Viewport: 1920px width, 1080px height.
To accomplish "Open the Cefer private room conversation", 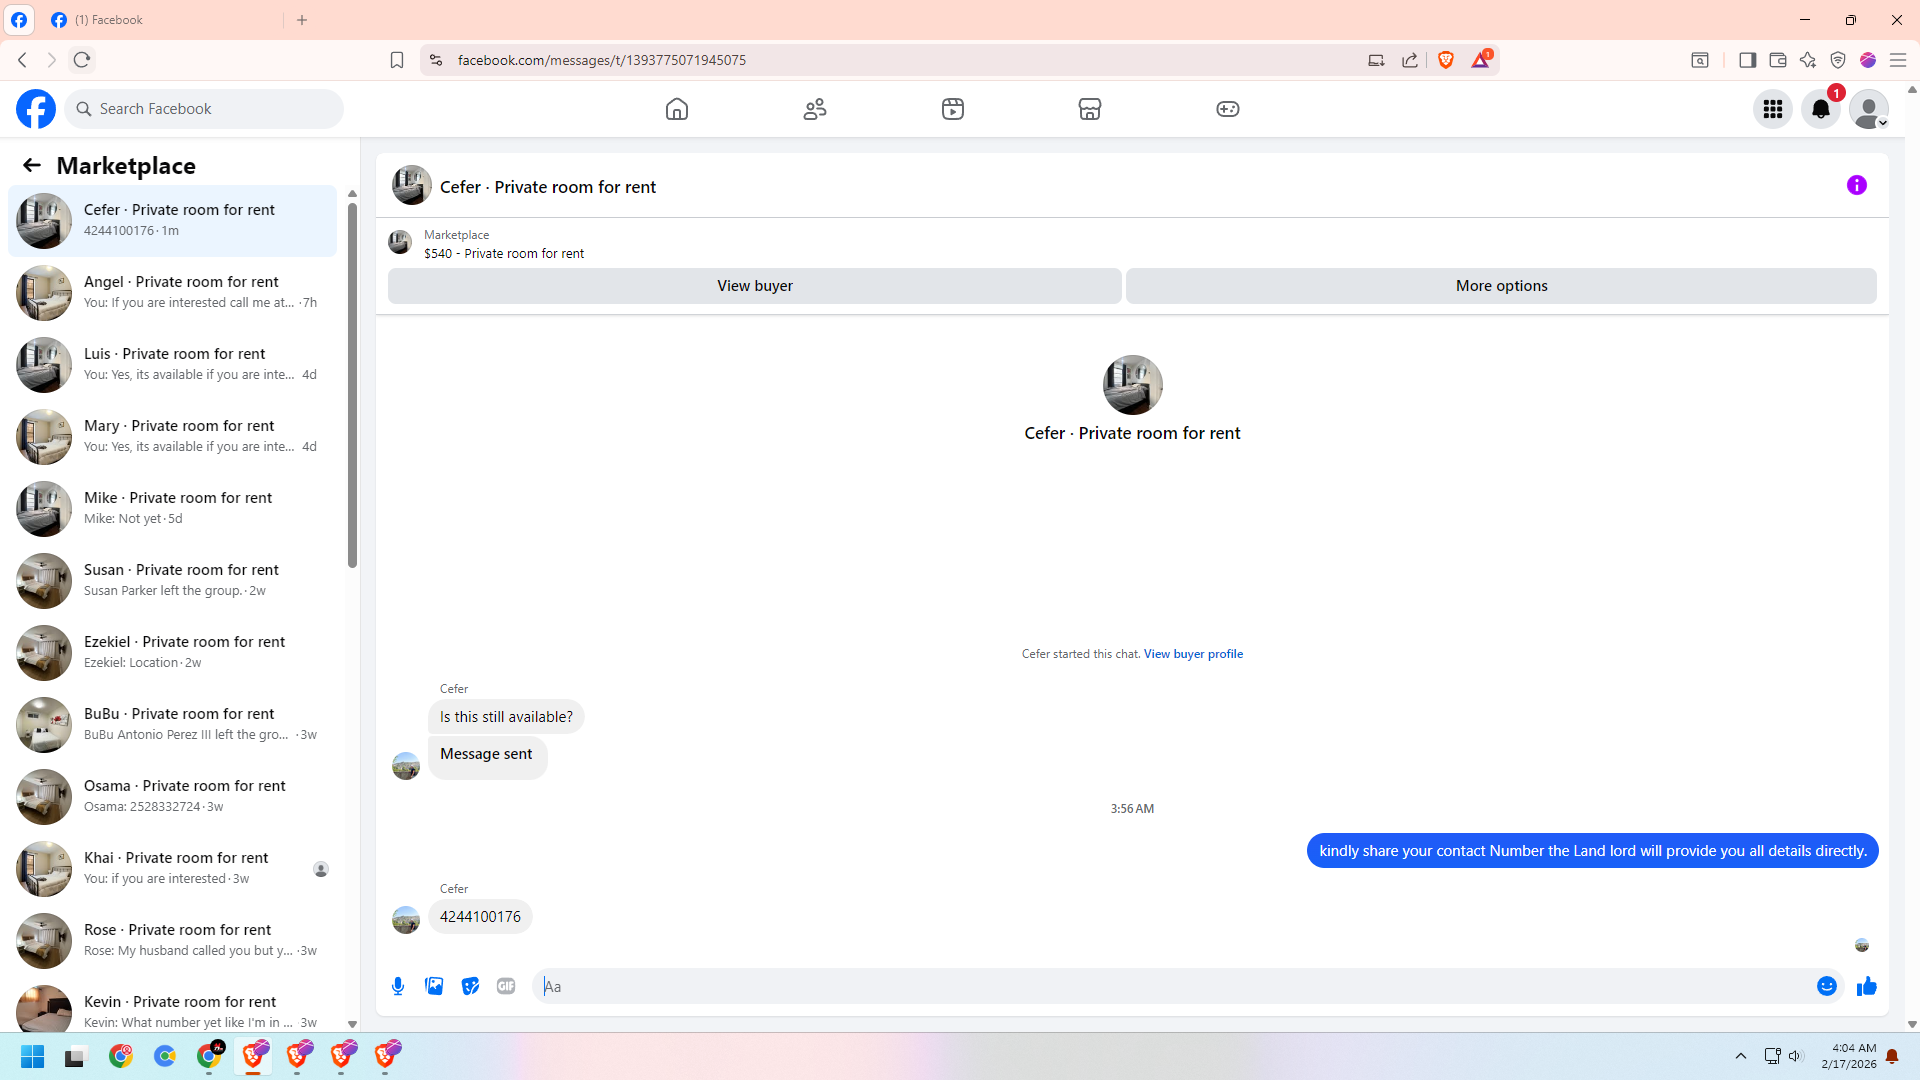I will [x=172, y=221].
